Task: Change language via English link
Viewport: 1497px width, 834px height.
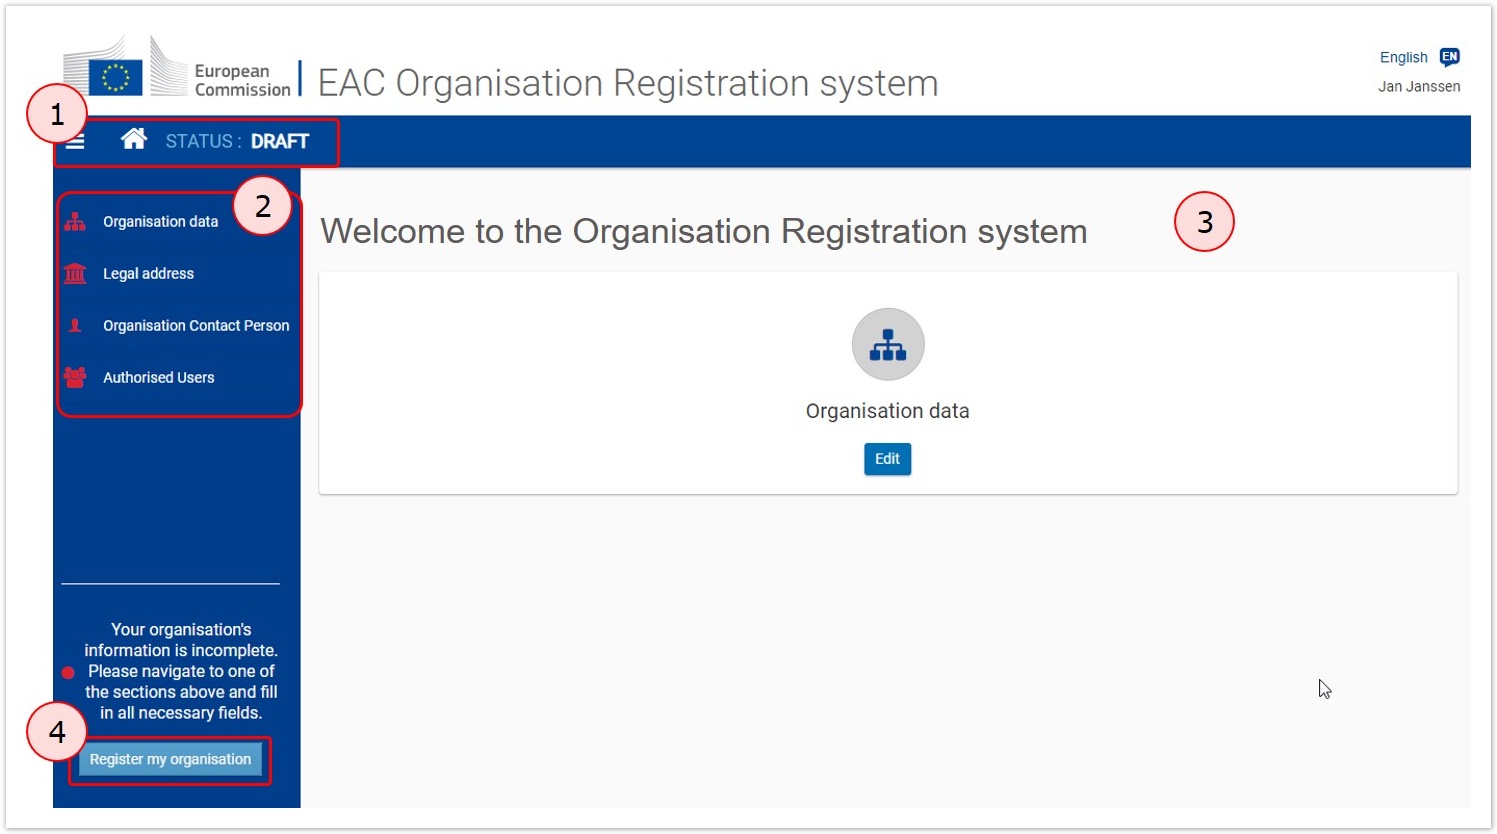Action: [1404, 57]
